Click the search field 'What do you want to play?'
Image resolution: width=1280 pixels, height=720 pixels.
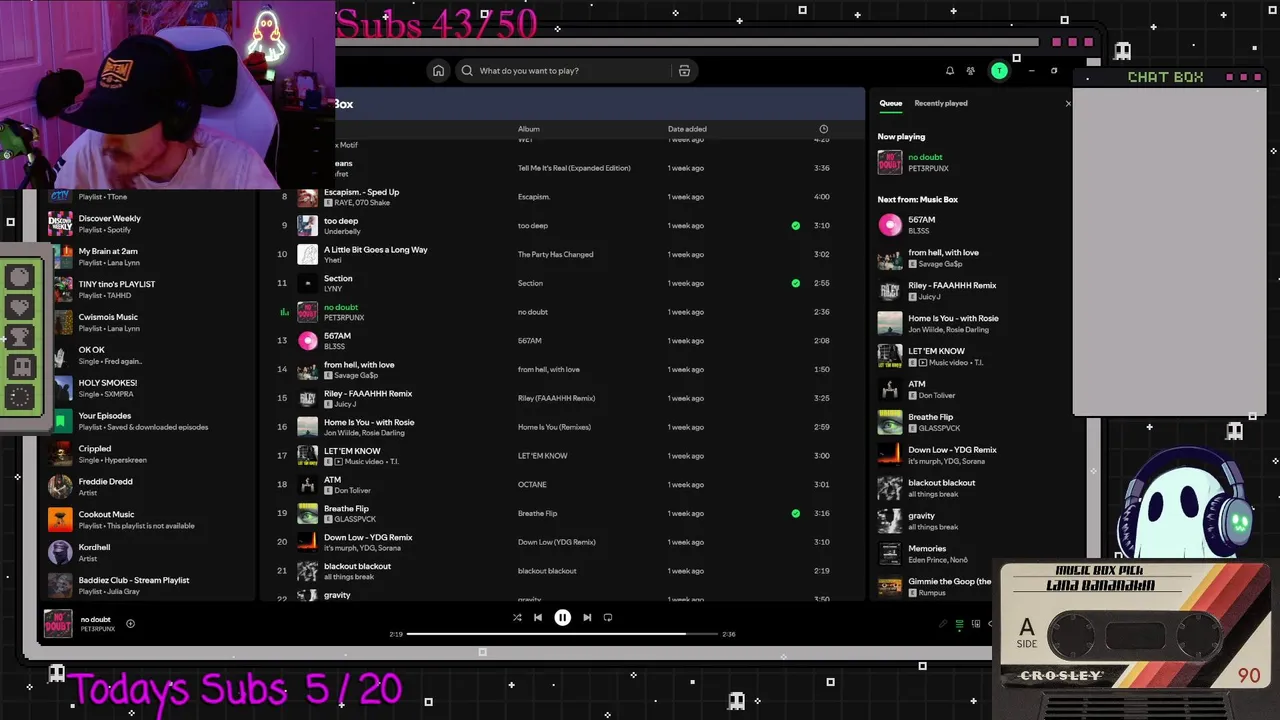click(x=575, y=71)
